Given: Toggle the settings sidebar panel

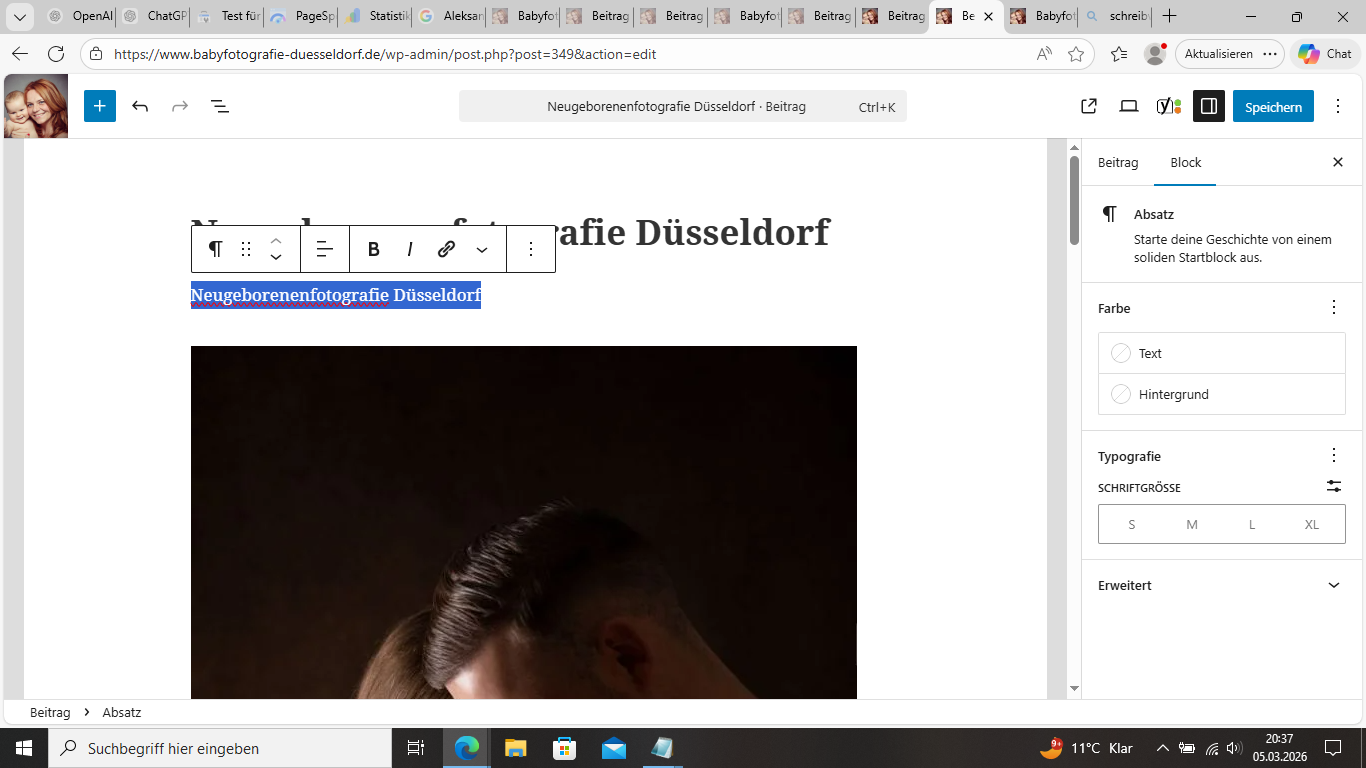Looking at the screenshot, I should 1208,106.
